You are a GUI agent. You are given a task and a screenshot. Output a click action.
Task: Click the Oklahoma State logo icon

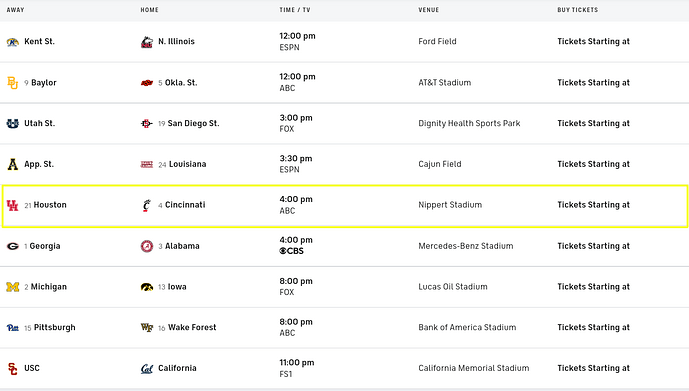[x=147, y=83]
